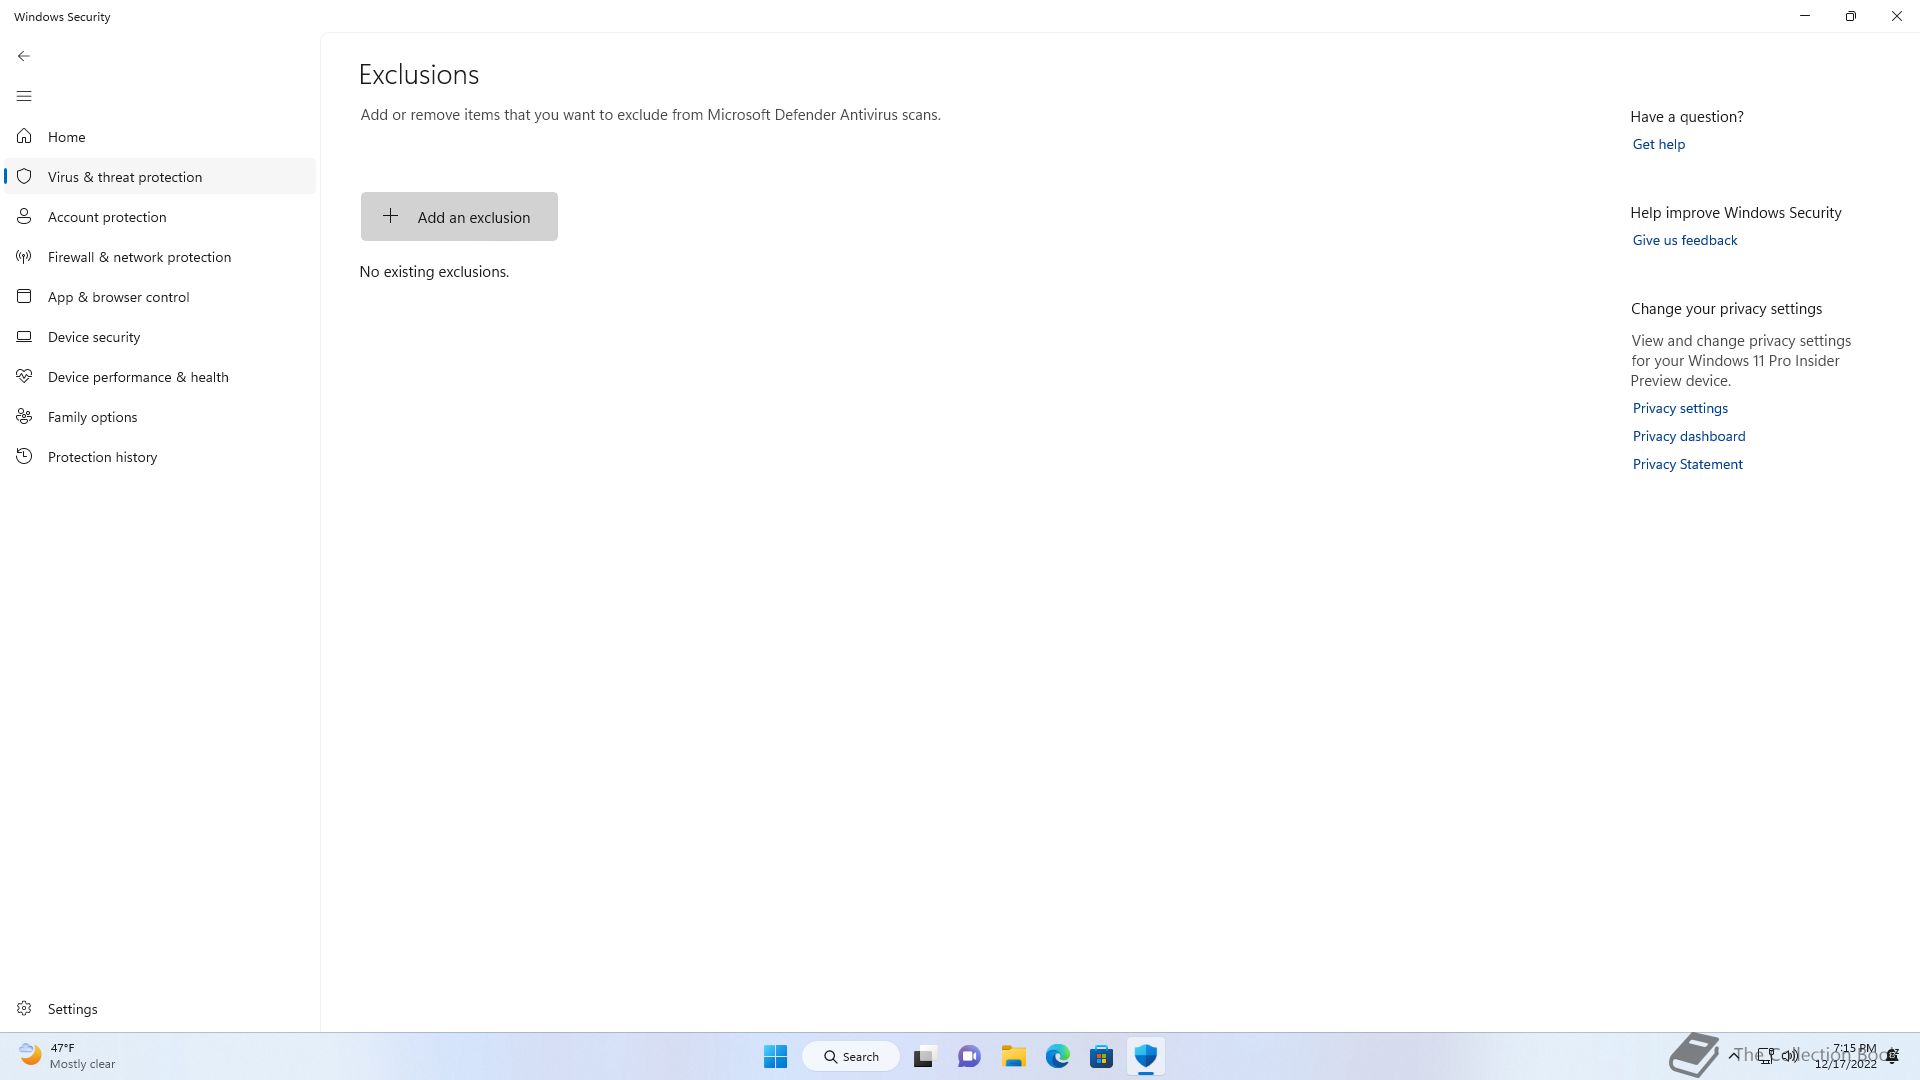Click the back arrow icon

click(24, 56)
